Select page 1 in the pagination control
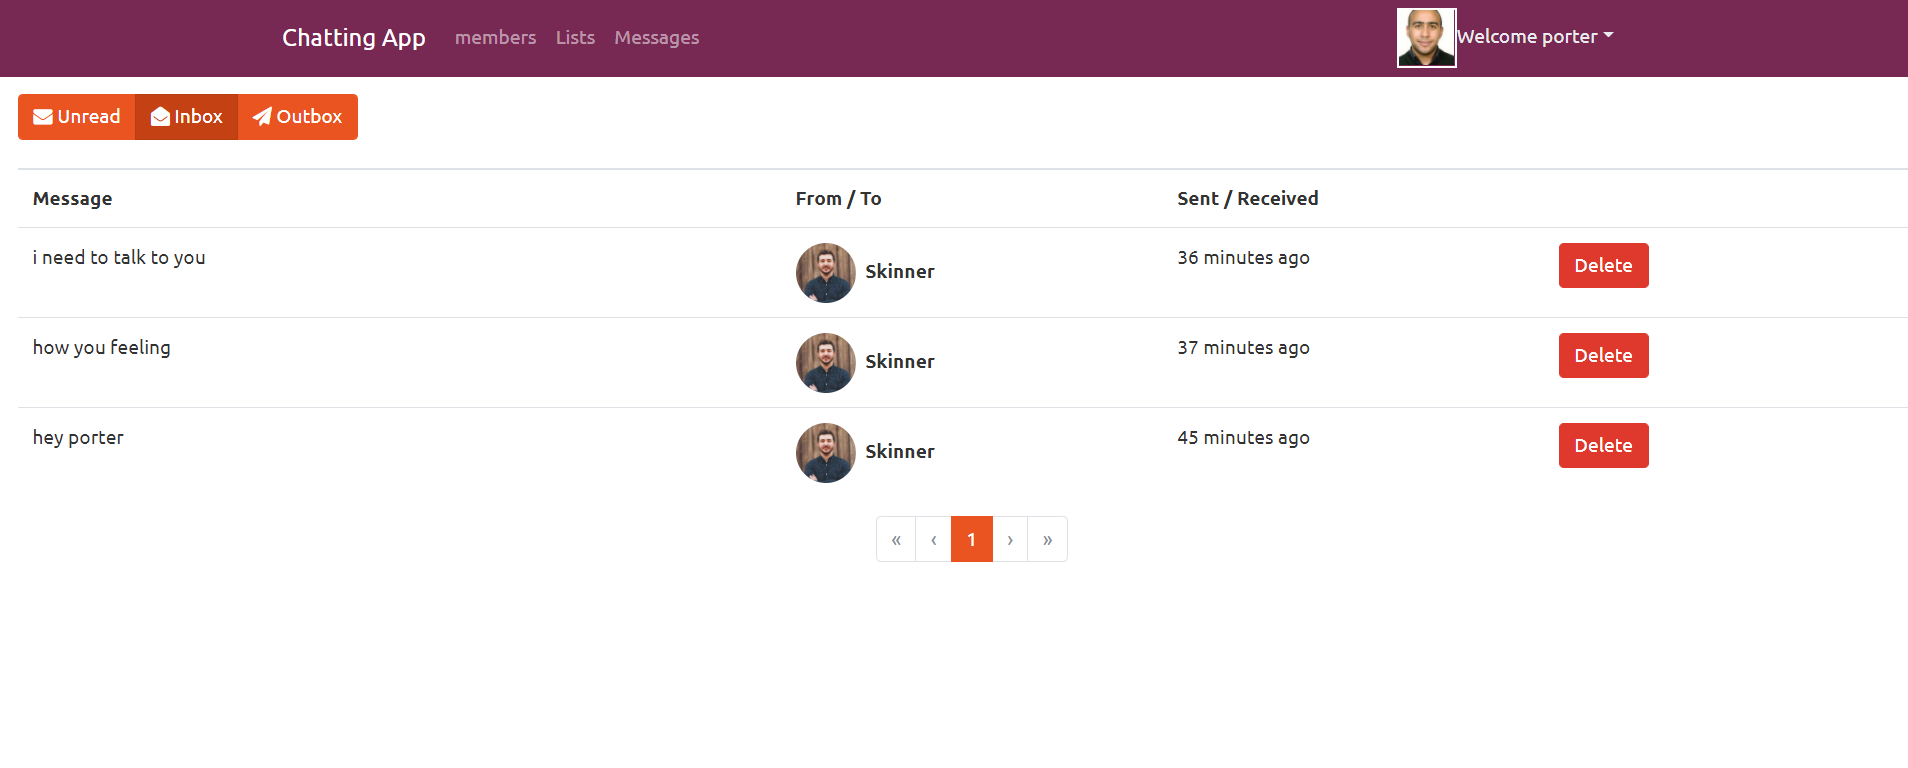Image resolution: width=1908 pixels, height=768 pixels. (x=971, y=539)
